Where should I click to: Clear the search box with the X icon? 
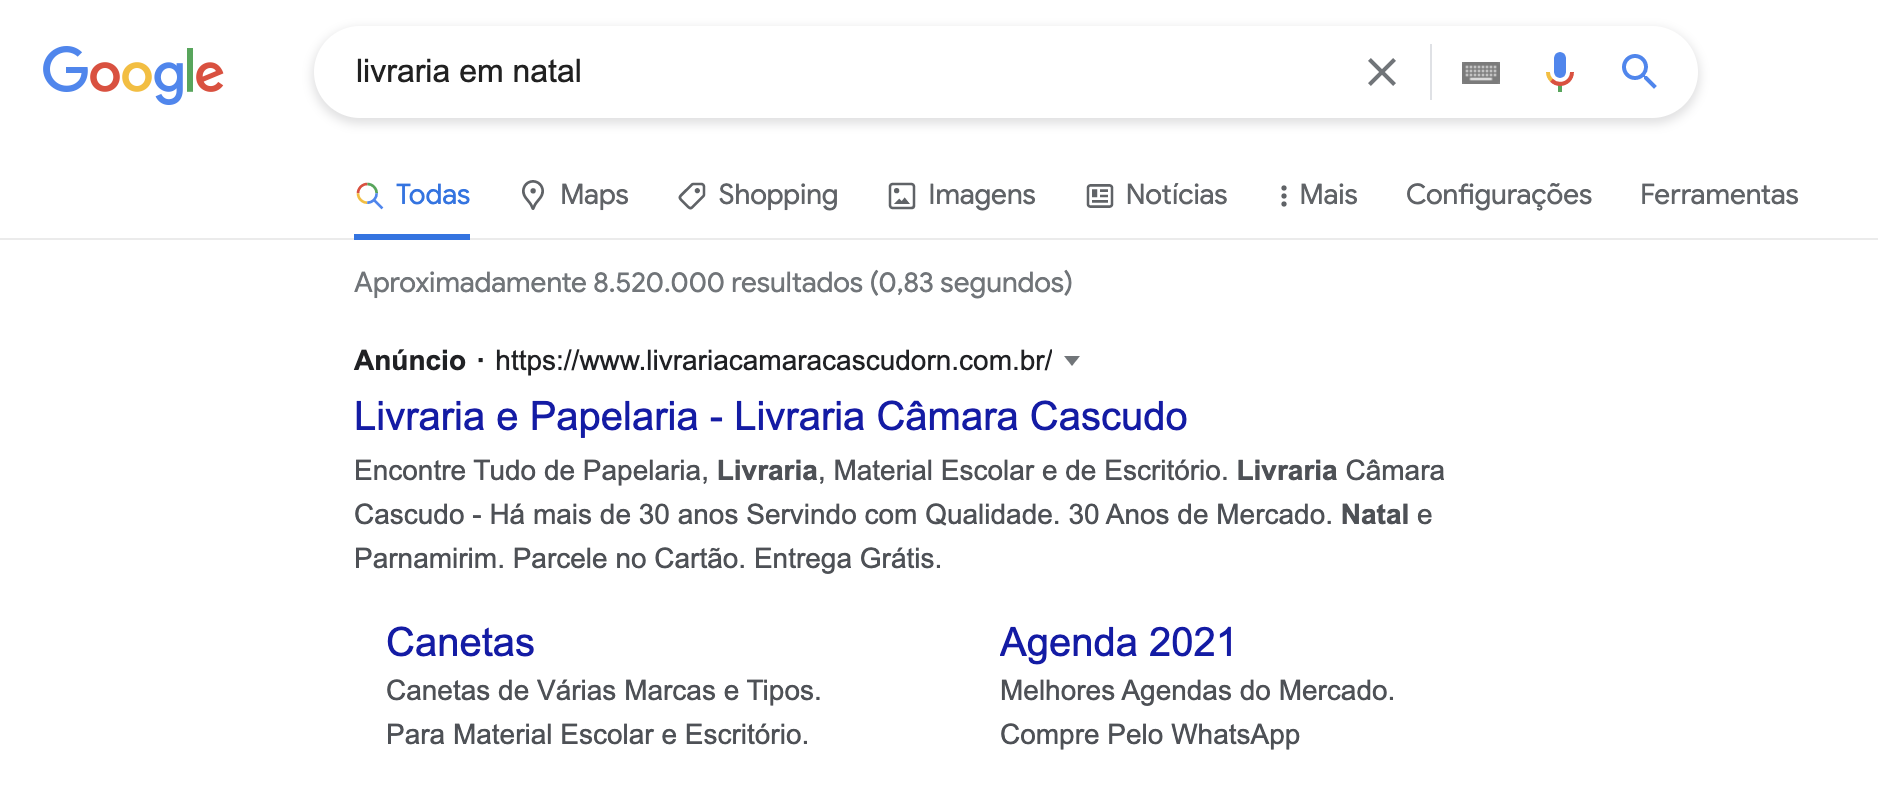[x=1381, y=72]
